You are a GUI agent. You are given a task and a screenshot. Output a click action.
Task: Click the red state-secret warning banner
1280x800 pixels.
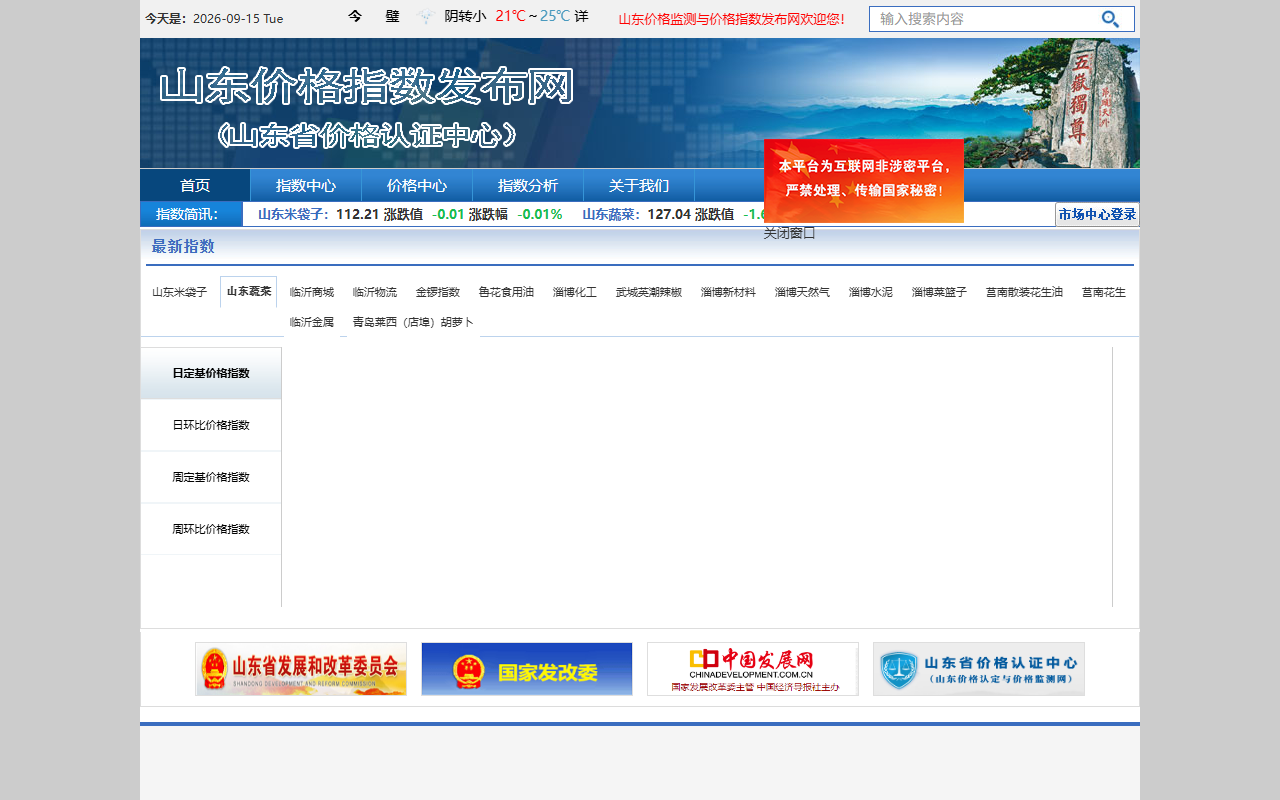(x=864, y=181)
